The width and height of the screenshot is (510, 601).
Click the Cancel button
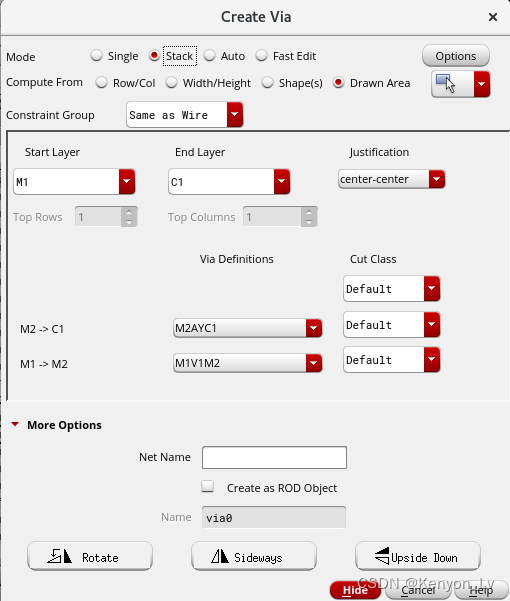point(418,590)
